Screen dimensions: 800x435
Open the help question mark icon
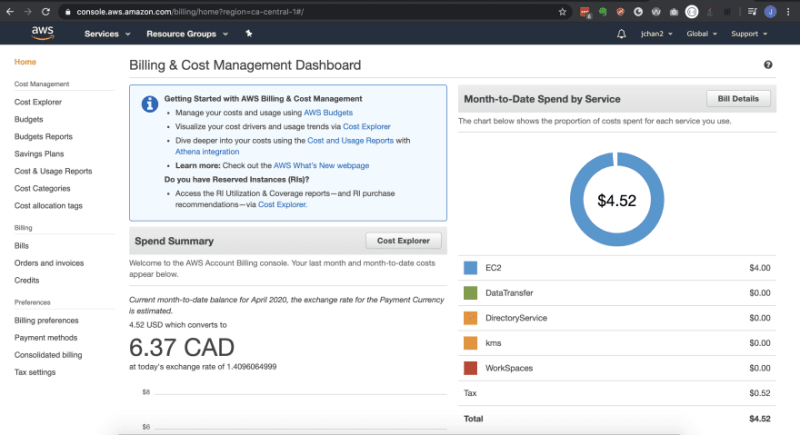[768, 65]
